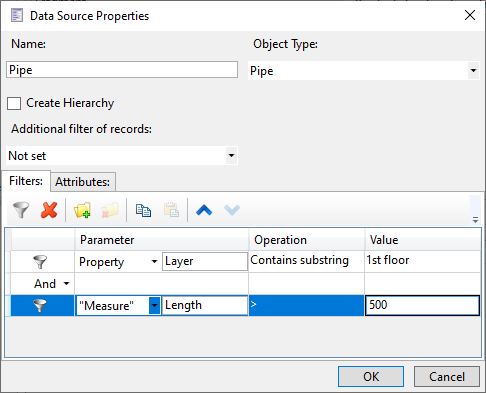This screenshot has width=486, height=393.
Task: Click the dialog title document icon
Action: coord(17,15)
